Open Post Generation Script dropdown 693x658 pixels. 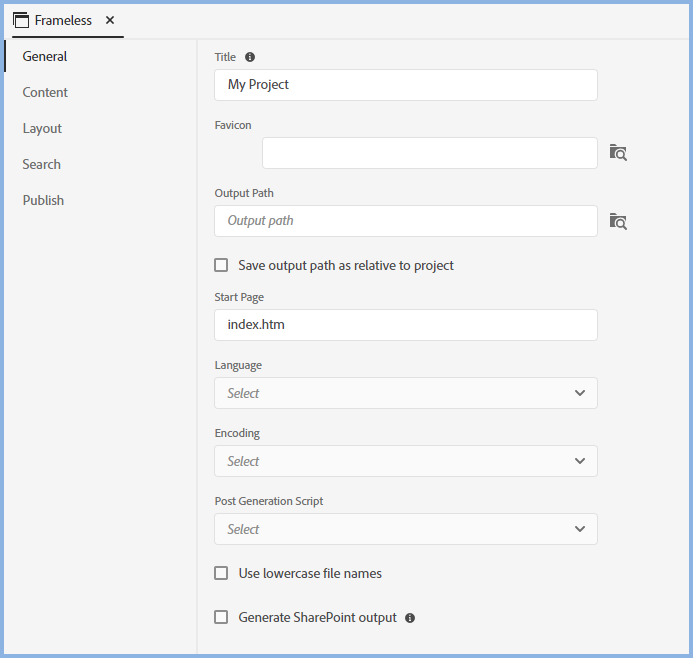(x=405, y=529)
